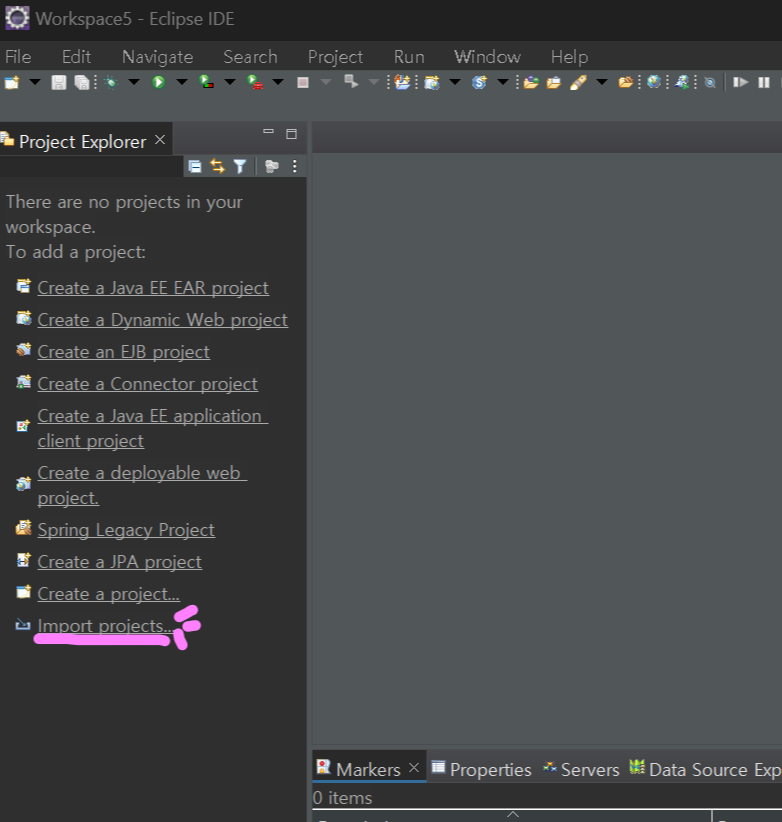Click Create a JPA project link
This screenshot has width=782, height=822.
click(120, 562)
